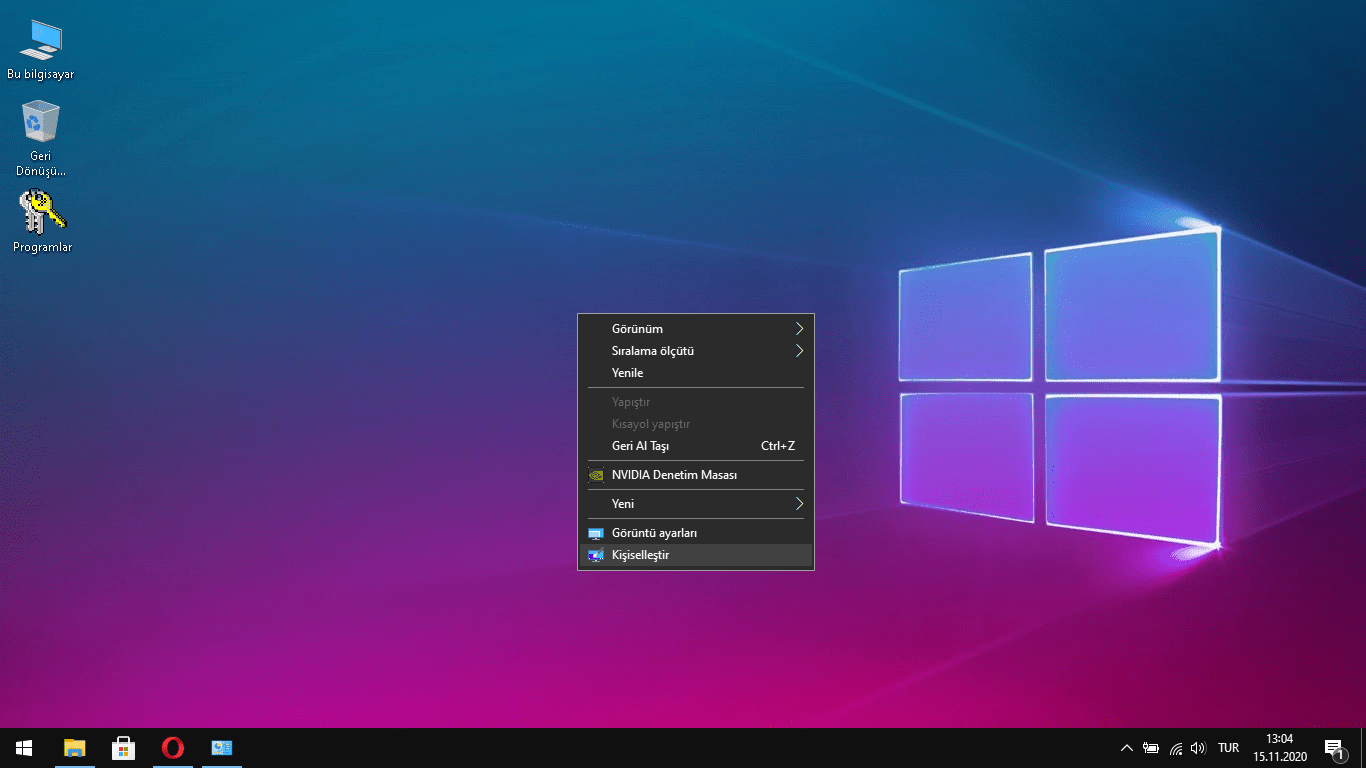
Task: Launch Microsoft Store from the taskbar
Action: coord(124,748)
